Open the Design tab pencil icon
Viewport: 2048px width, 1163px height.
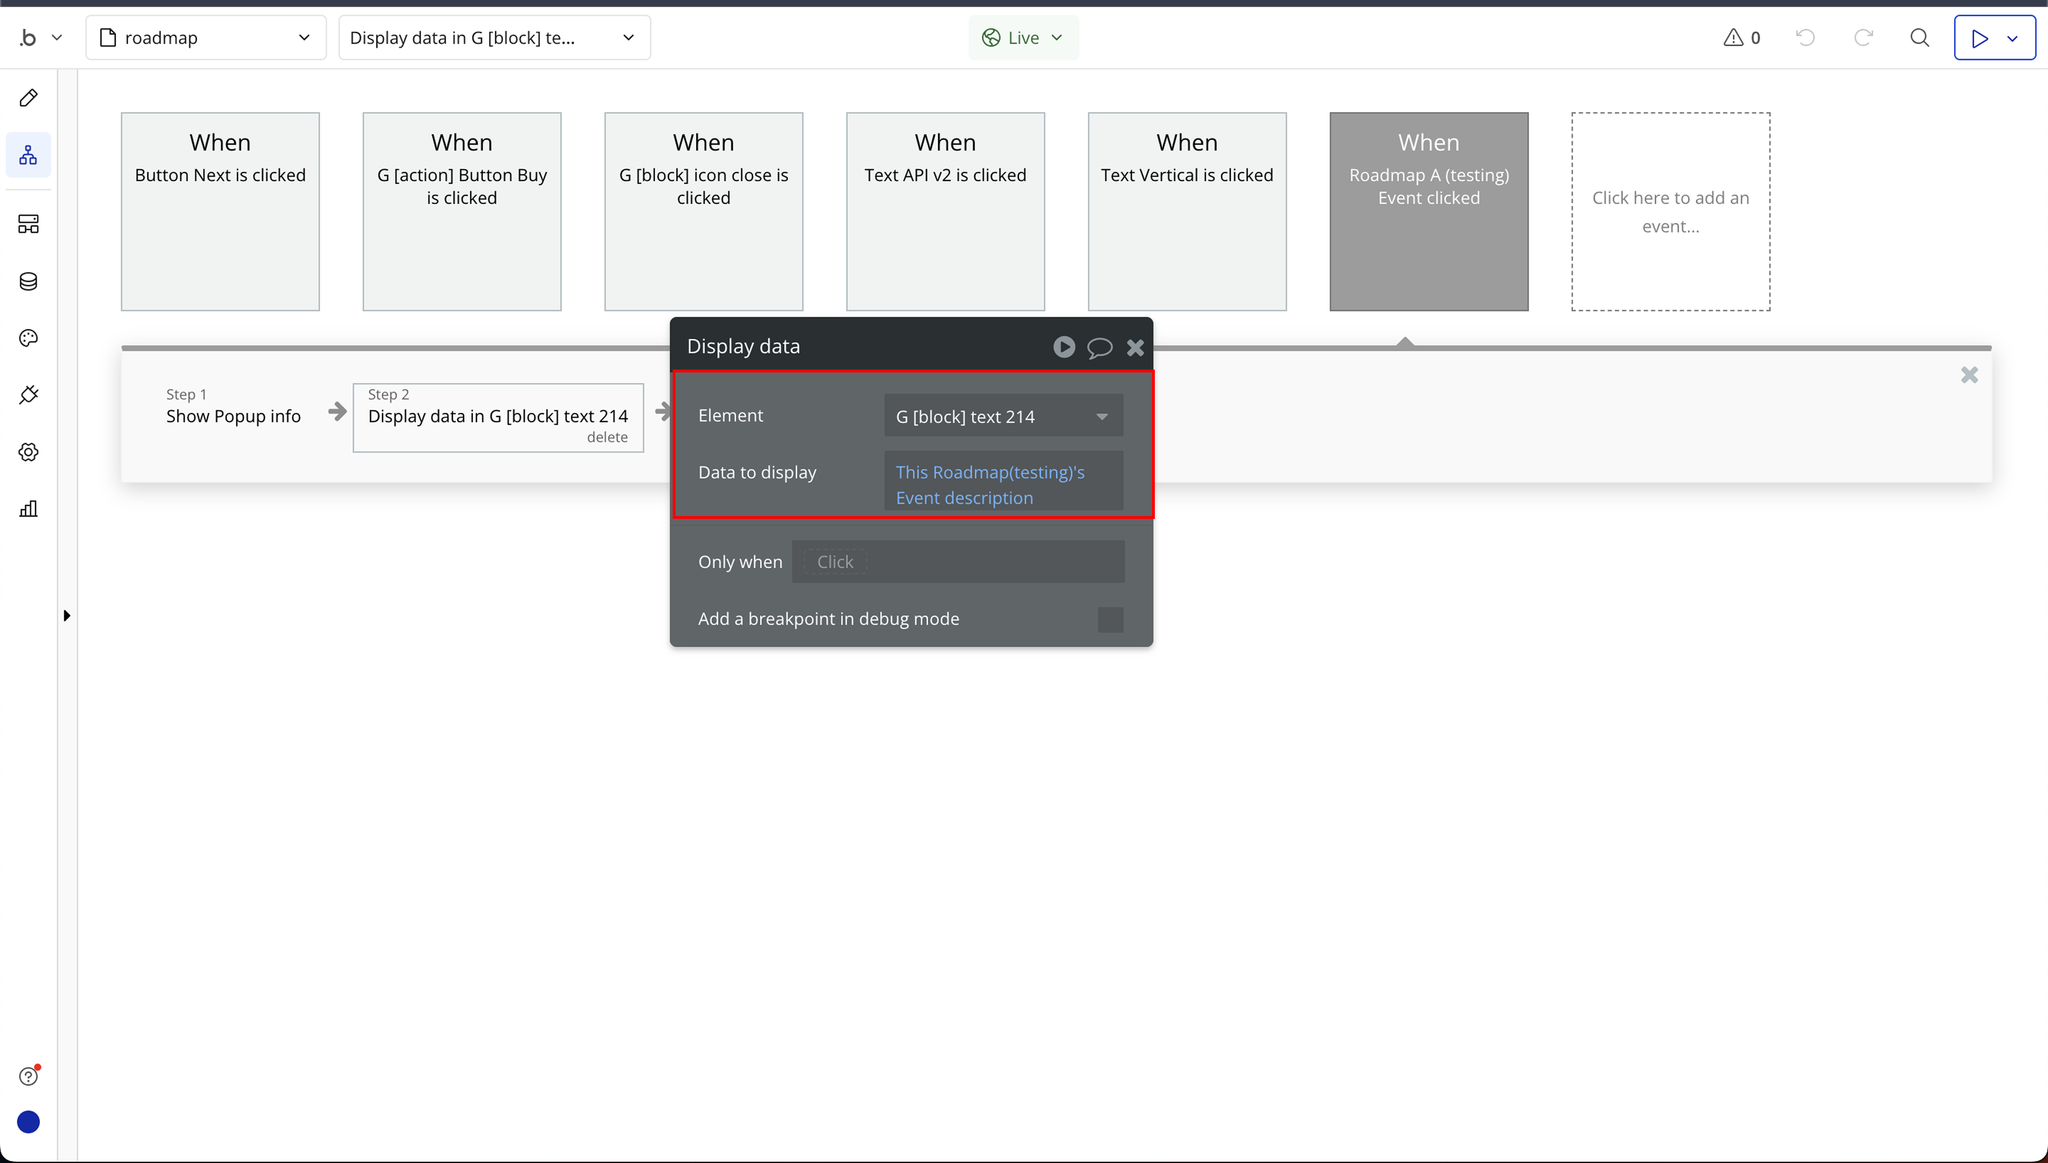tap(28, 98)
